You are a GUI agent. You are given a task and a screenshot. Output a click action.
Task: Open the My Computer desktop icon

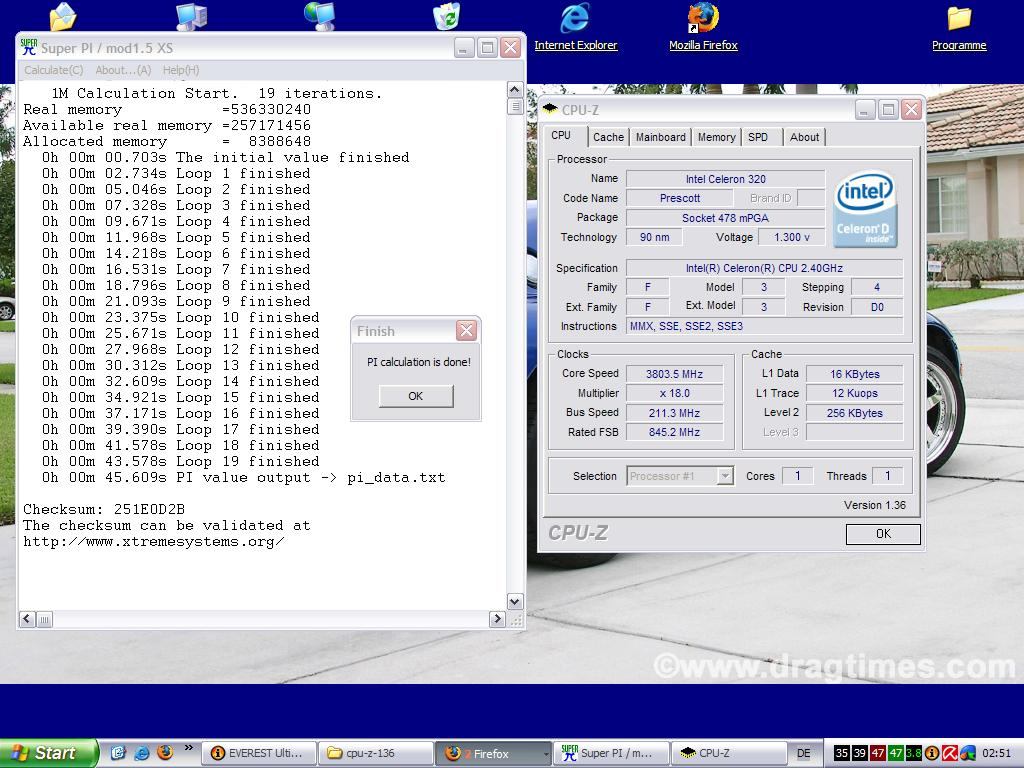(x=191, y=16)
